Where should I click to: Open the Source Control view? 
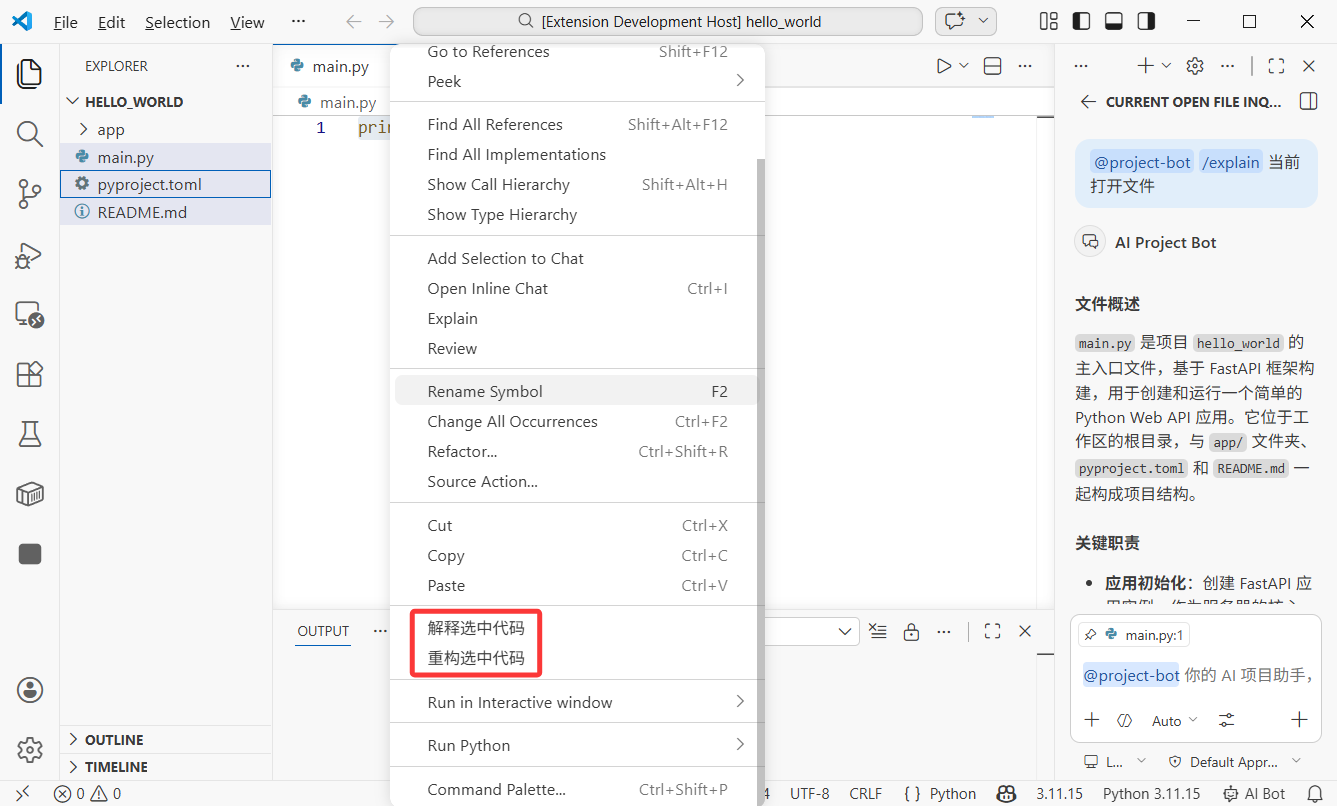pyautogui.click(x=29, y=194)
